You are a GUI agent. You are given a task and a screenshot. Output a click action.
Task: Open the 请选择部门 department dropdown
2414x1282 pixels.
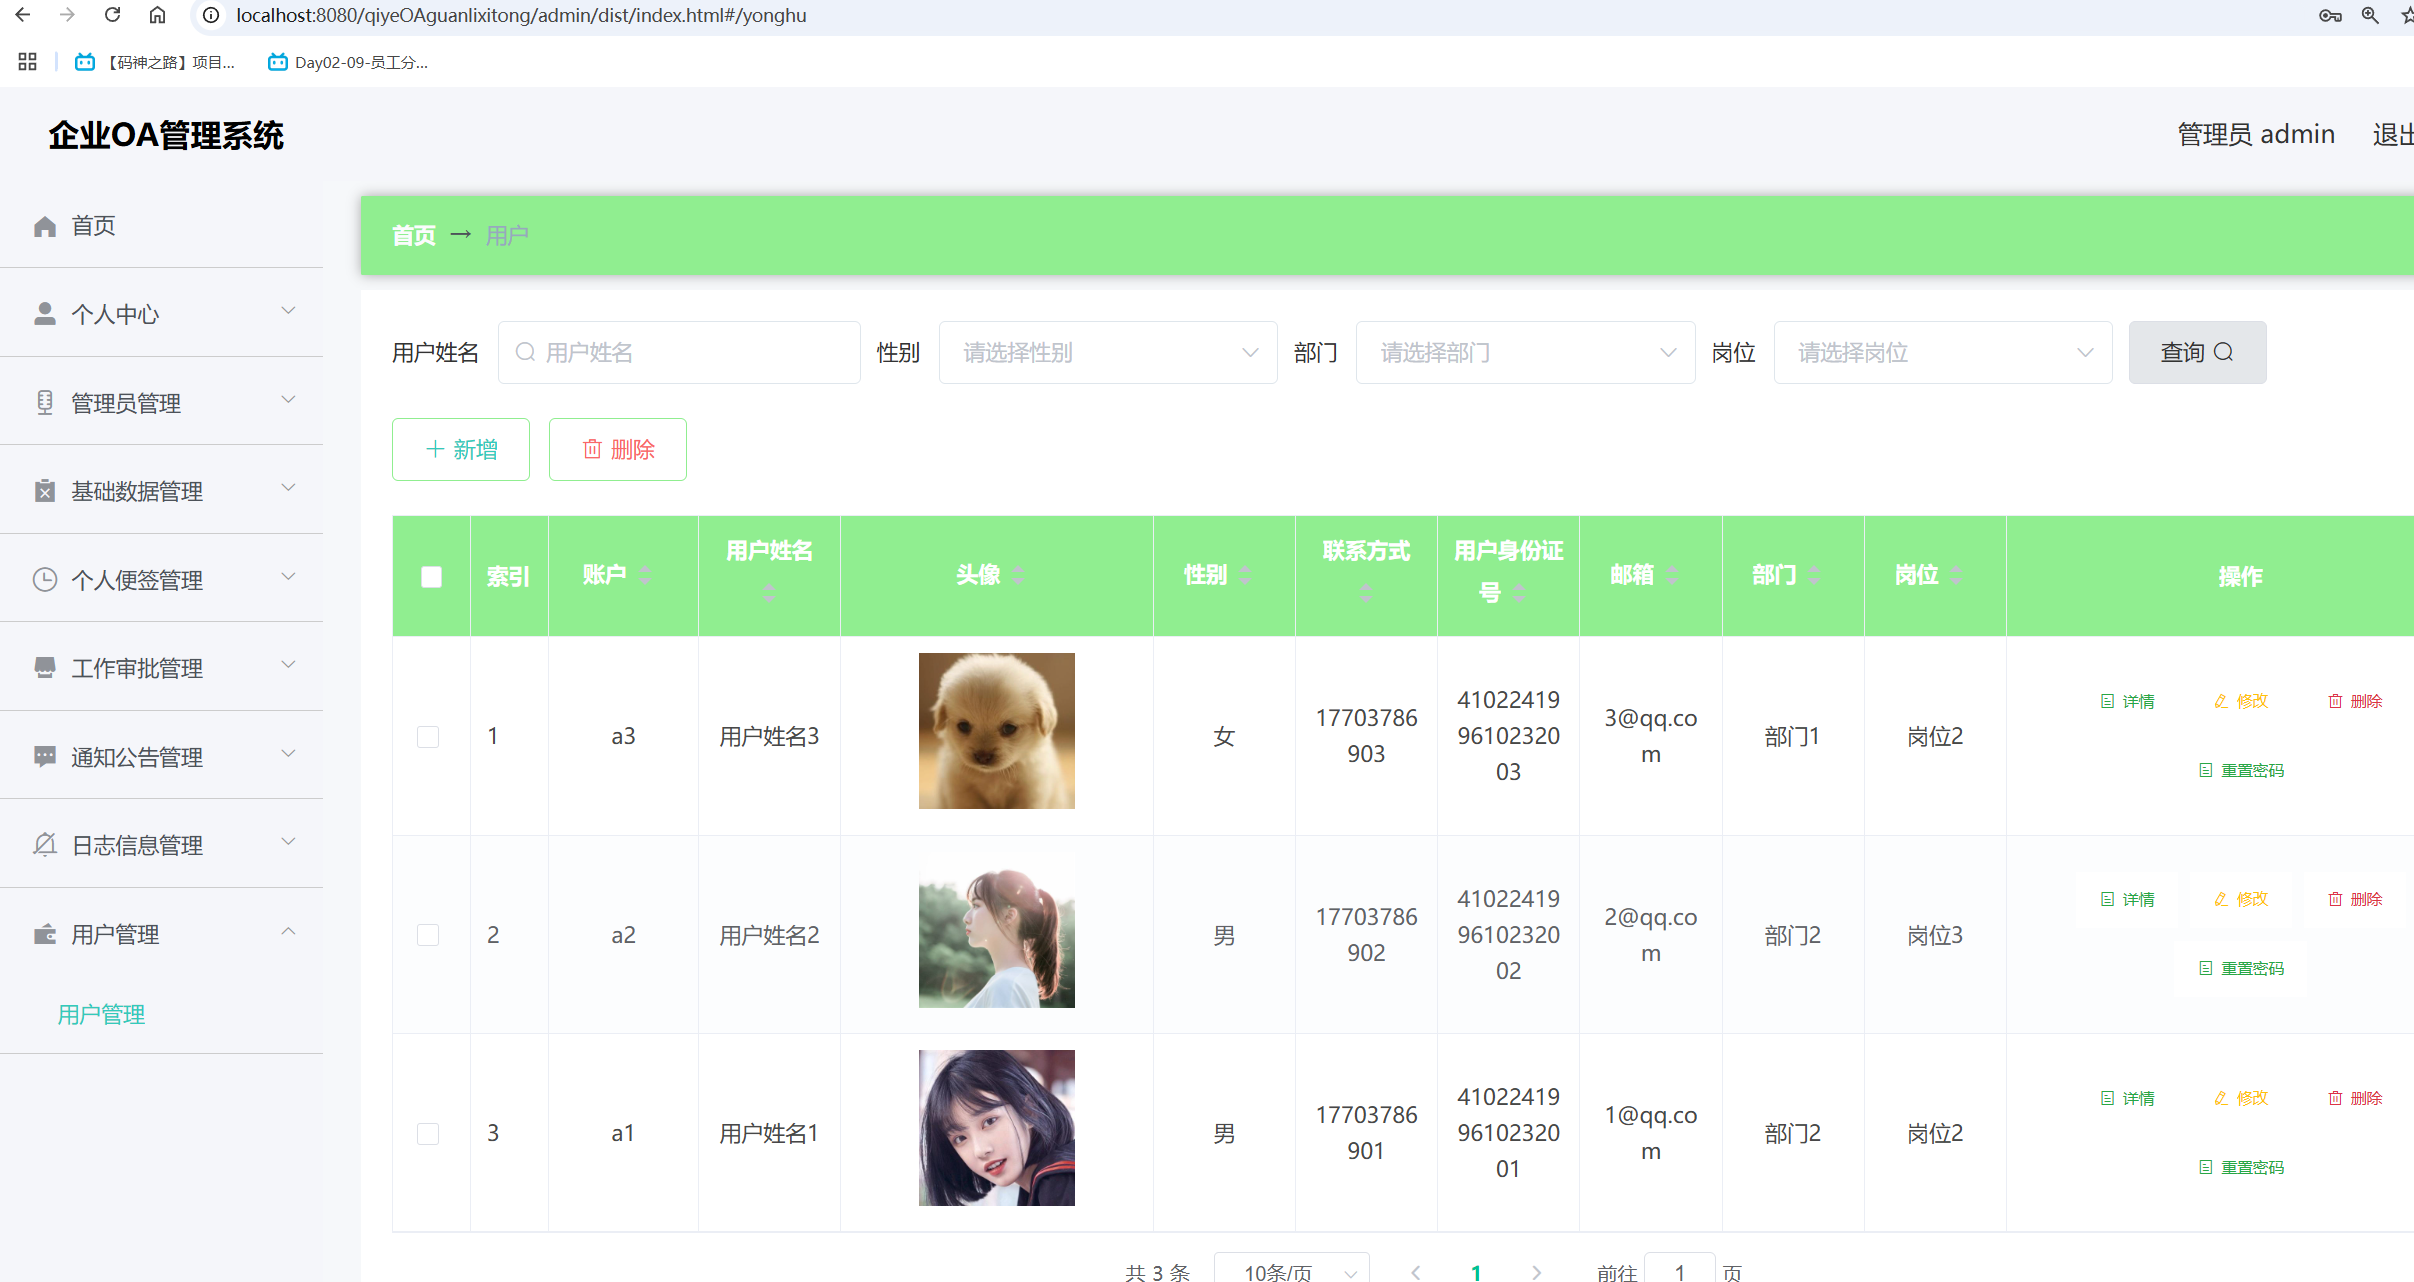(1524, 352)
